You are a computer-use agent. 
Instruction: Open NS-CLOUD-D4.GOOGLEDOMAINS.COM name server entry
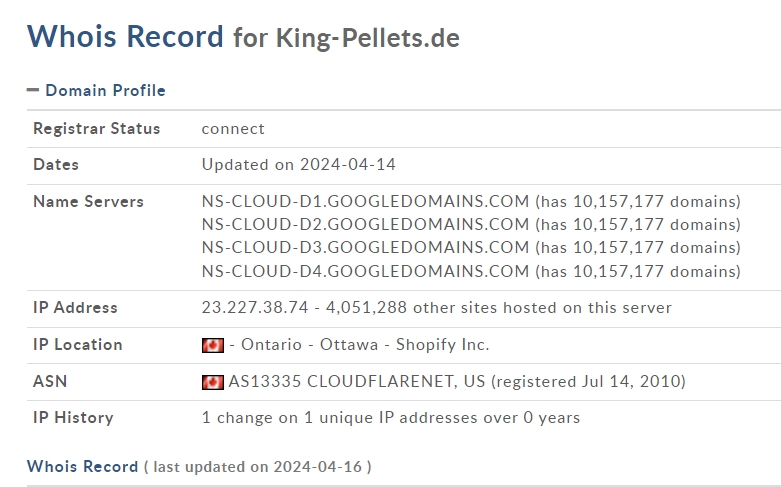[x=365, y=271]
